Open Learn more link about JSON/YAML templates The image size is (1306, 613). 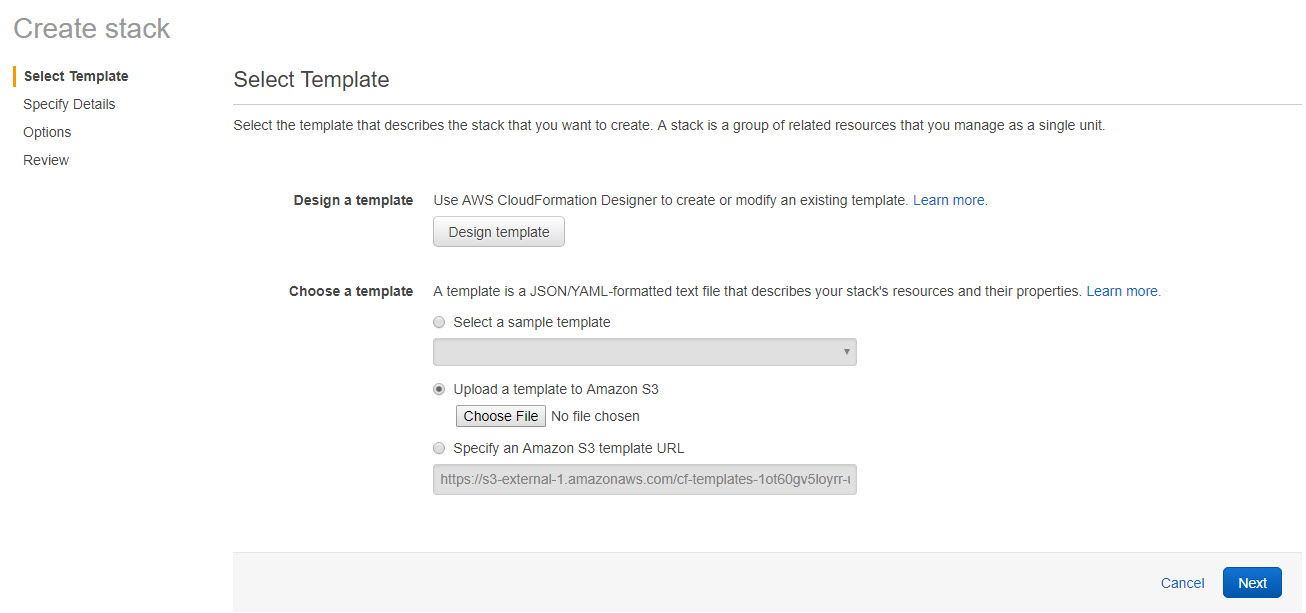pyautogui.click(x=1123, y=291)
